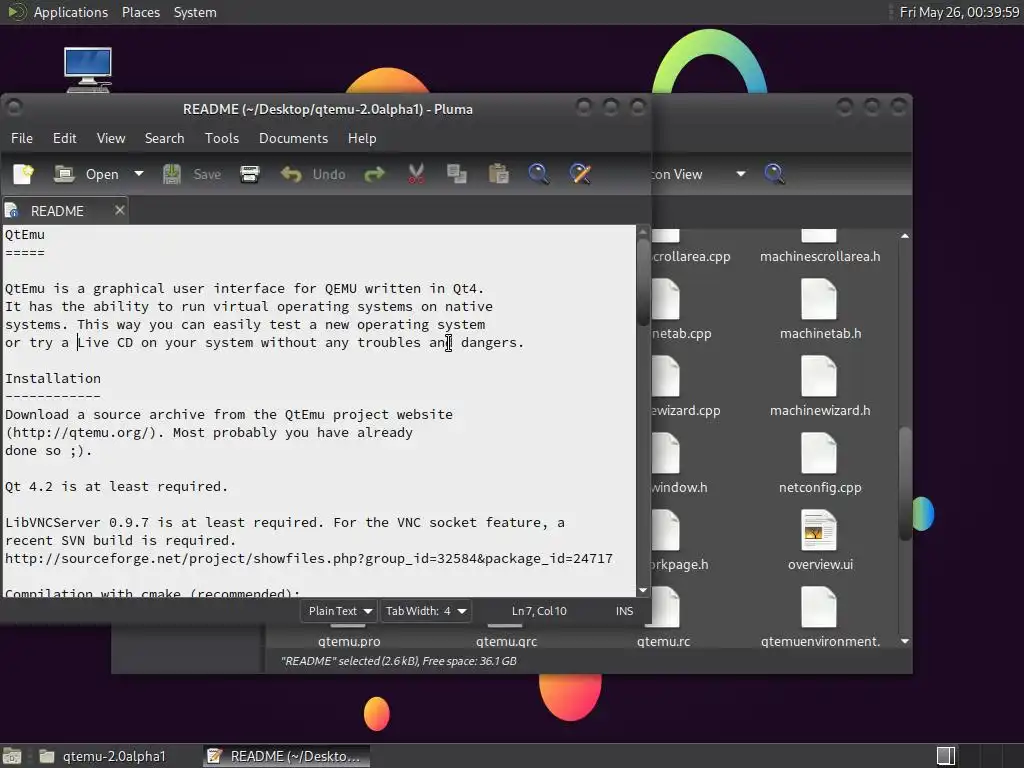Paste from clipboard icon
The width and height of the screenshot is (1024, 768).
tap(498, 174)
